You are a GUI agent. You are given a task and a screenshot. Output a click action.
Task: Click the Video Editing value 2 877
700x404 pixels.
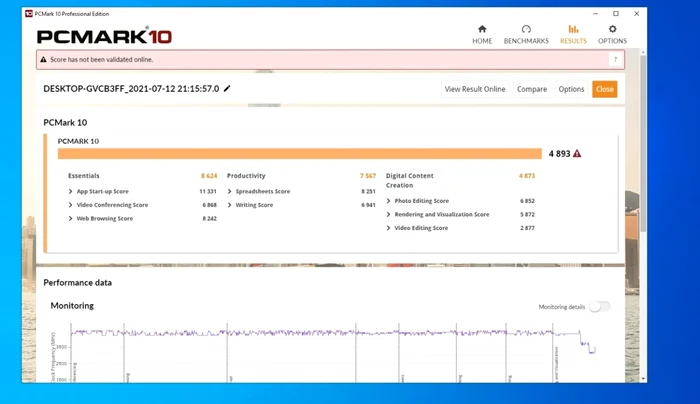point(527,228)
